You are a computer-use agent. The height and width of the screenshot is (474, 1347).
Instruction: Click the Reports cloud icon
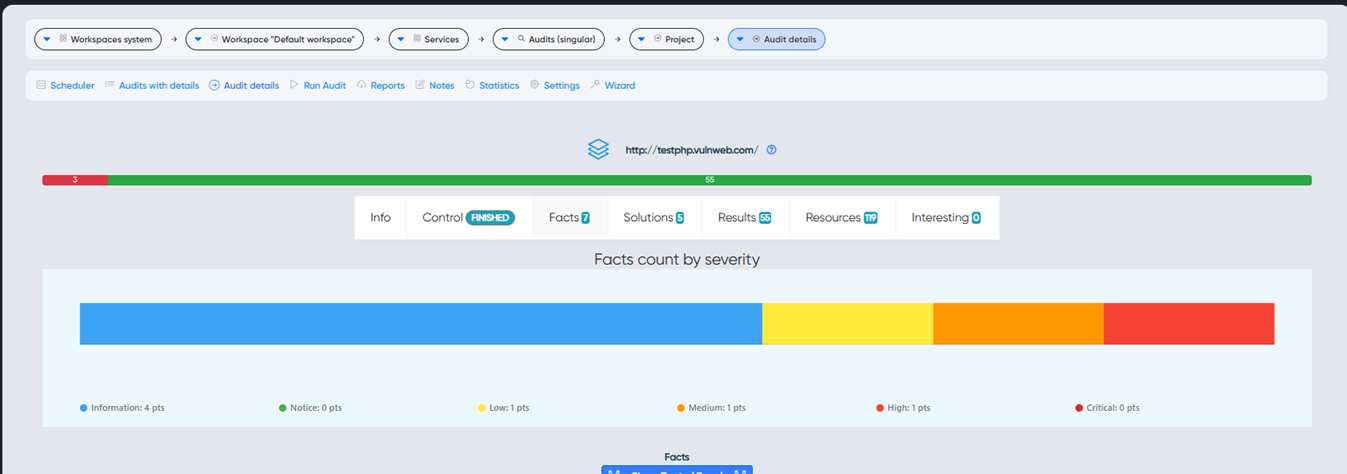pos(362,85)
